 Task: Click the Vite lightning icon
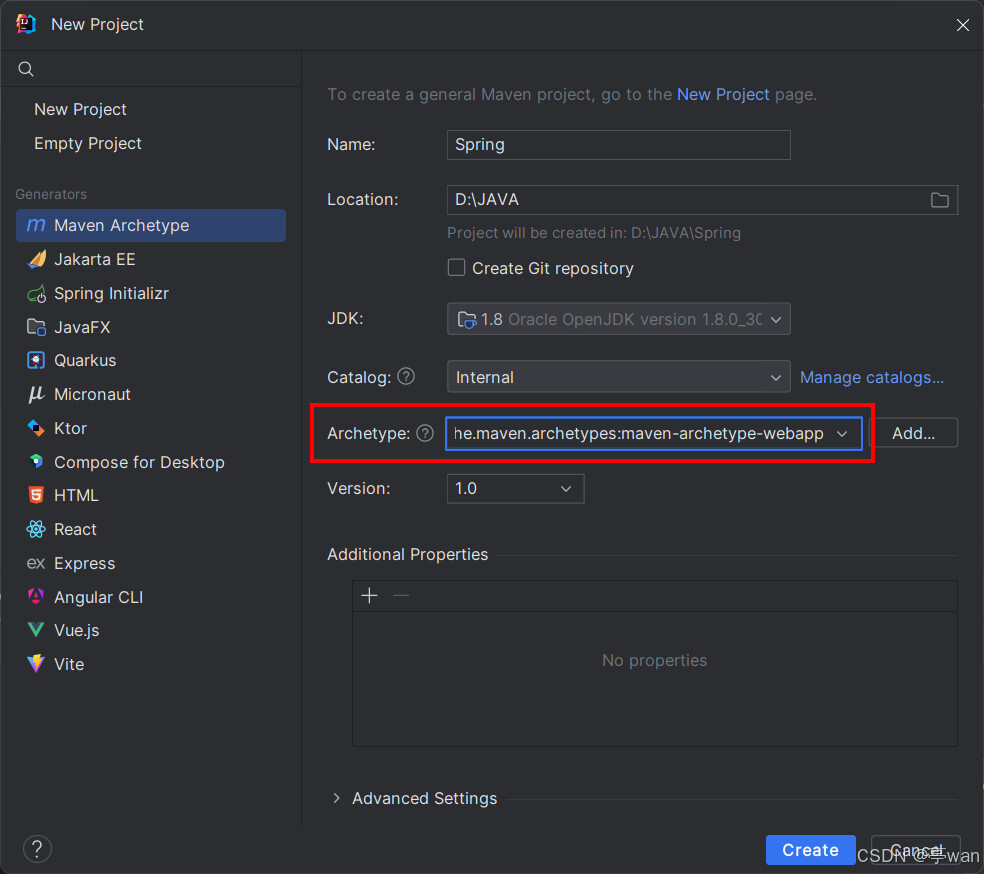(x=36, y=664)
